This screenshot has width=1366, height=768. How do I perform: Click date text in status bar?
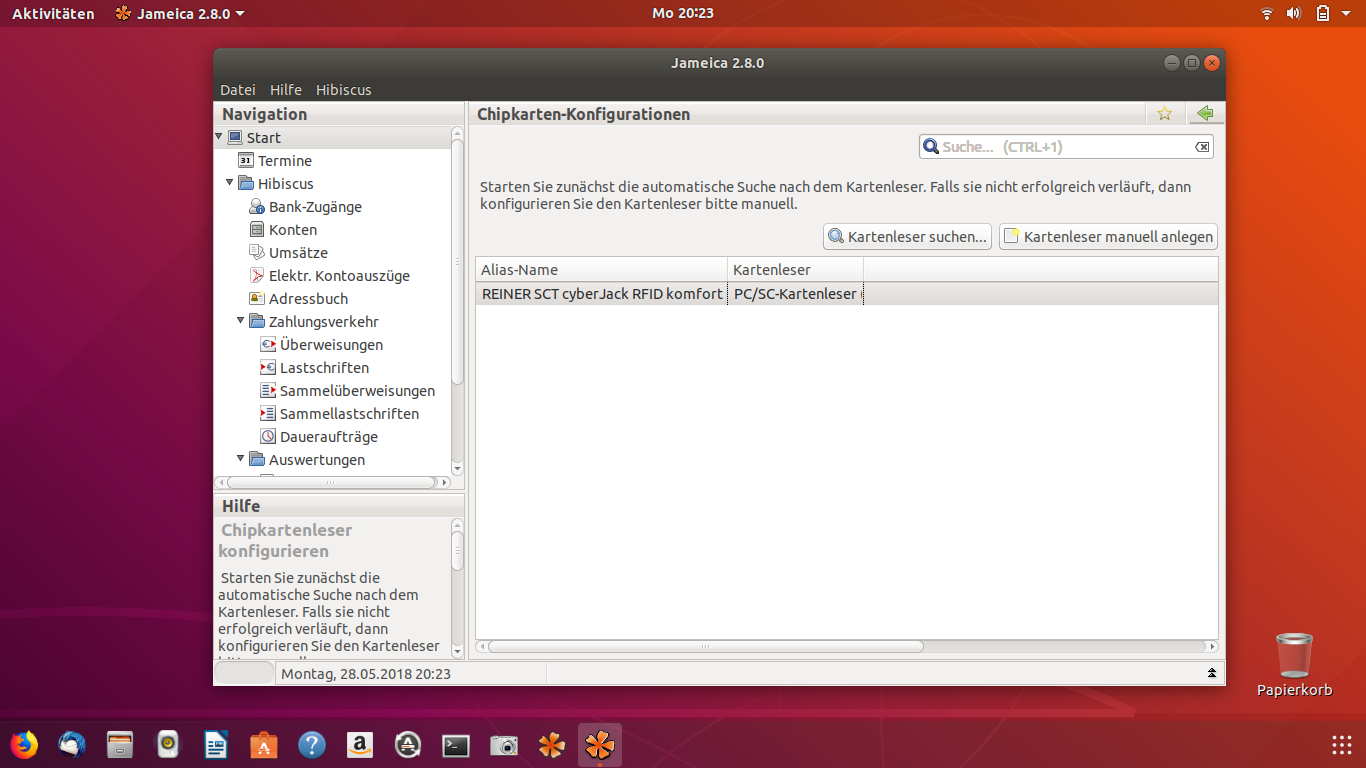point(366,674)
